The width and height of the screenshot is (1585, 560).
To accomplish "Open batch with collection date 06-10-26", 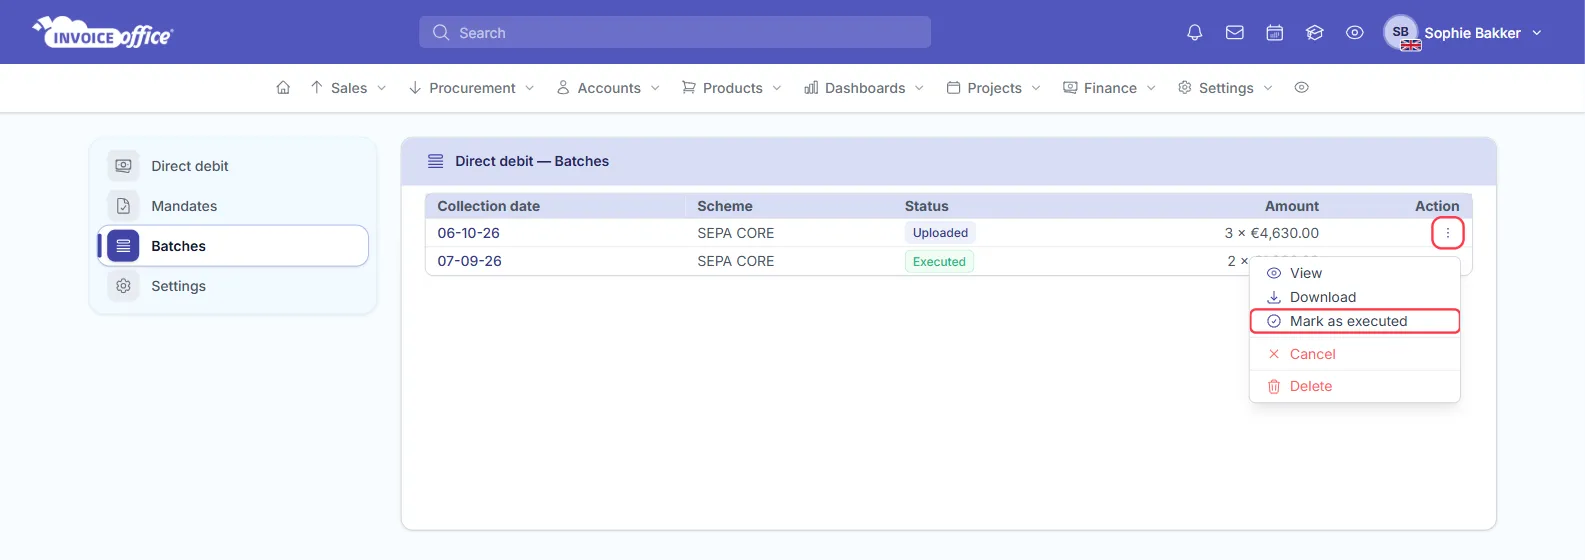I will tap(468, 233).
